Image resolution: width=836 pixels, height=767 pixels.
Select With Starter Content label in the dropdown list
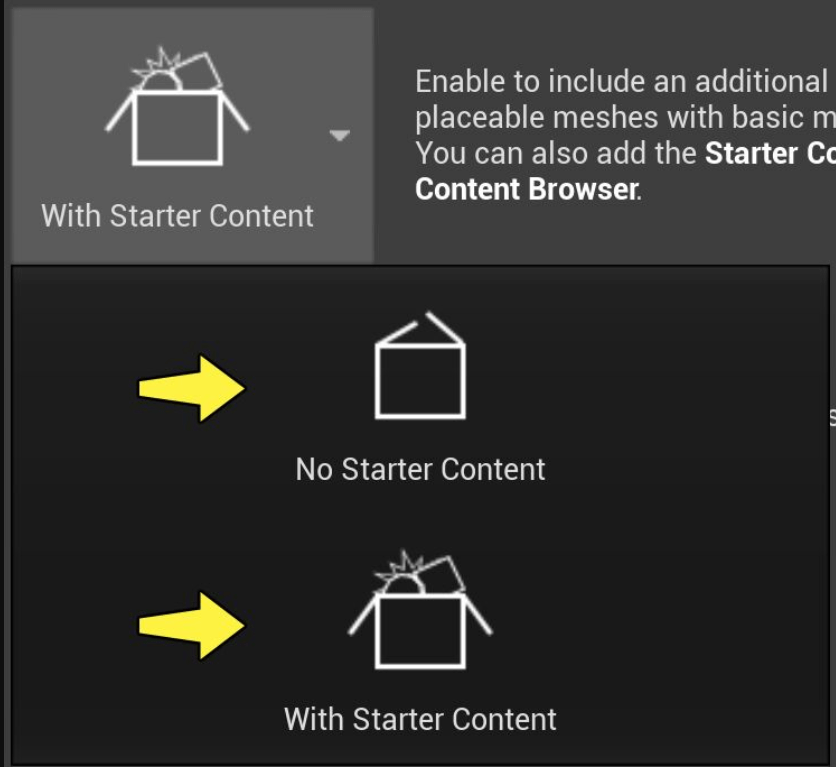420,720
